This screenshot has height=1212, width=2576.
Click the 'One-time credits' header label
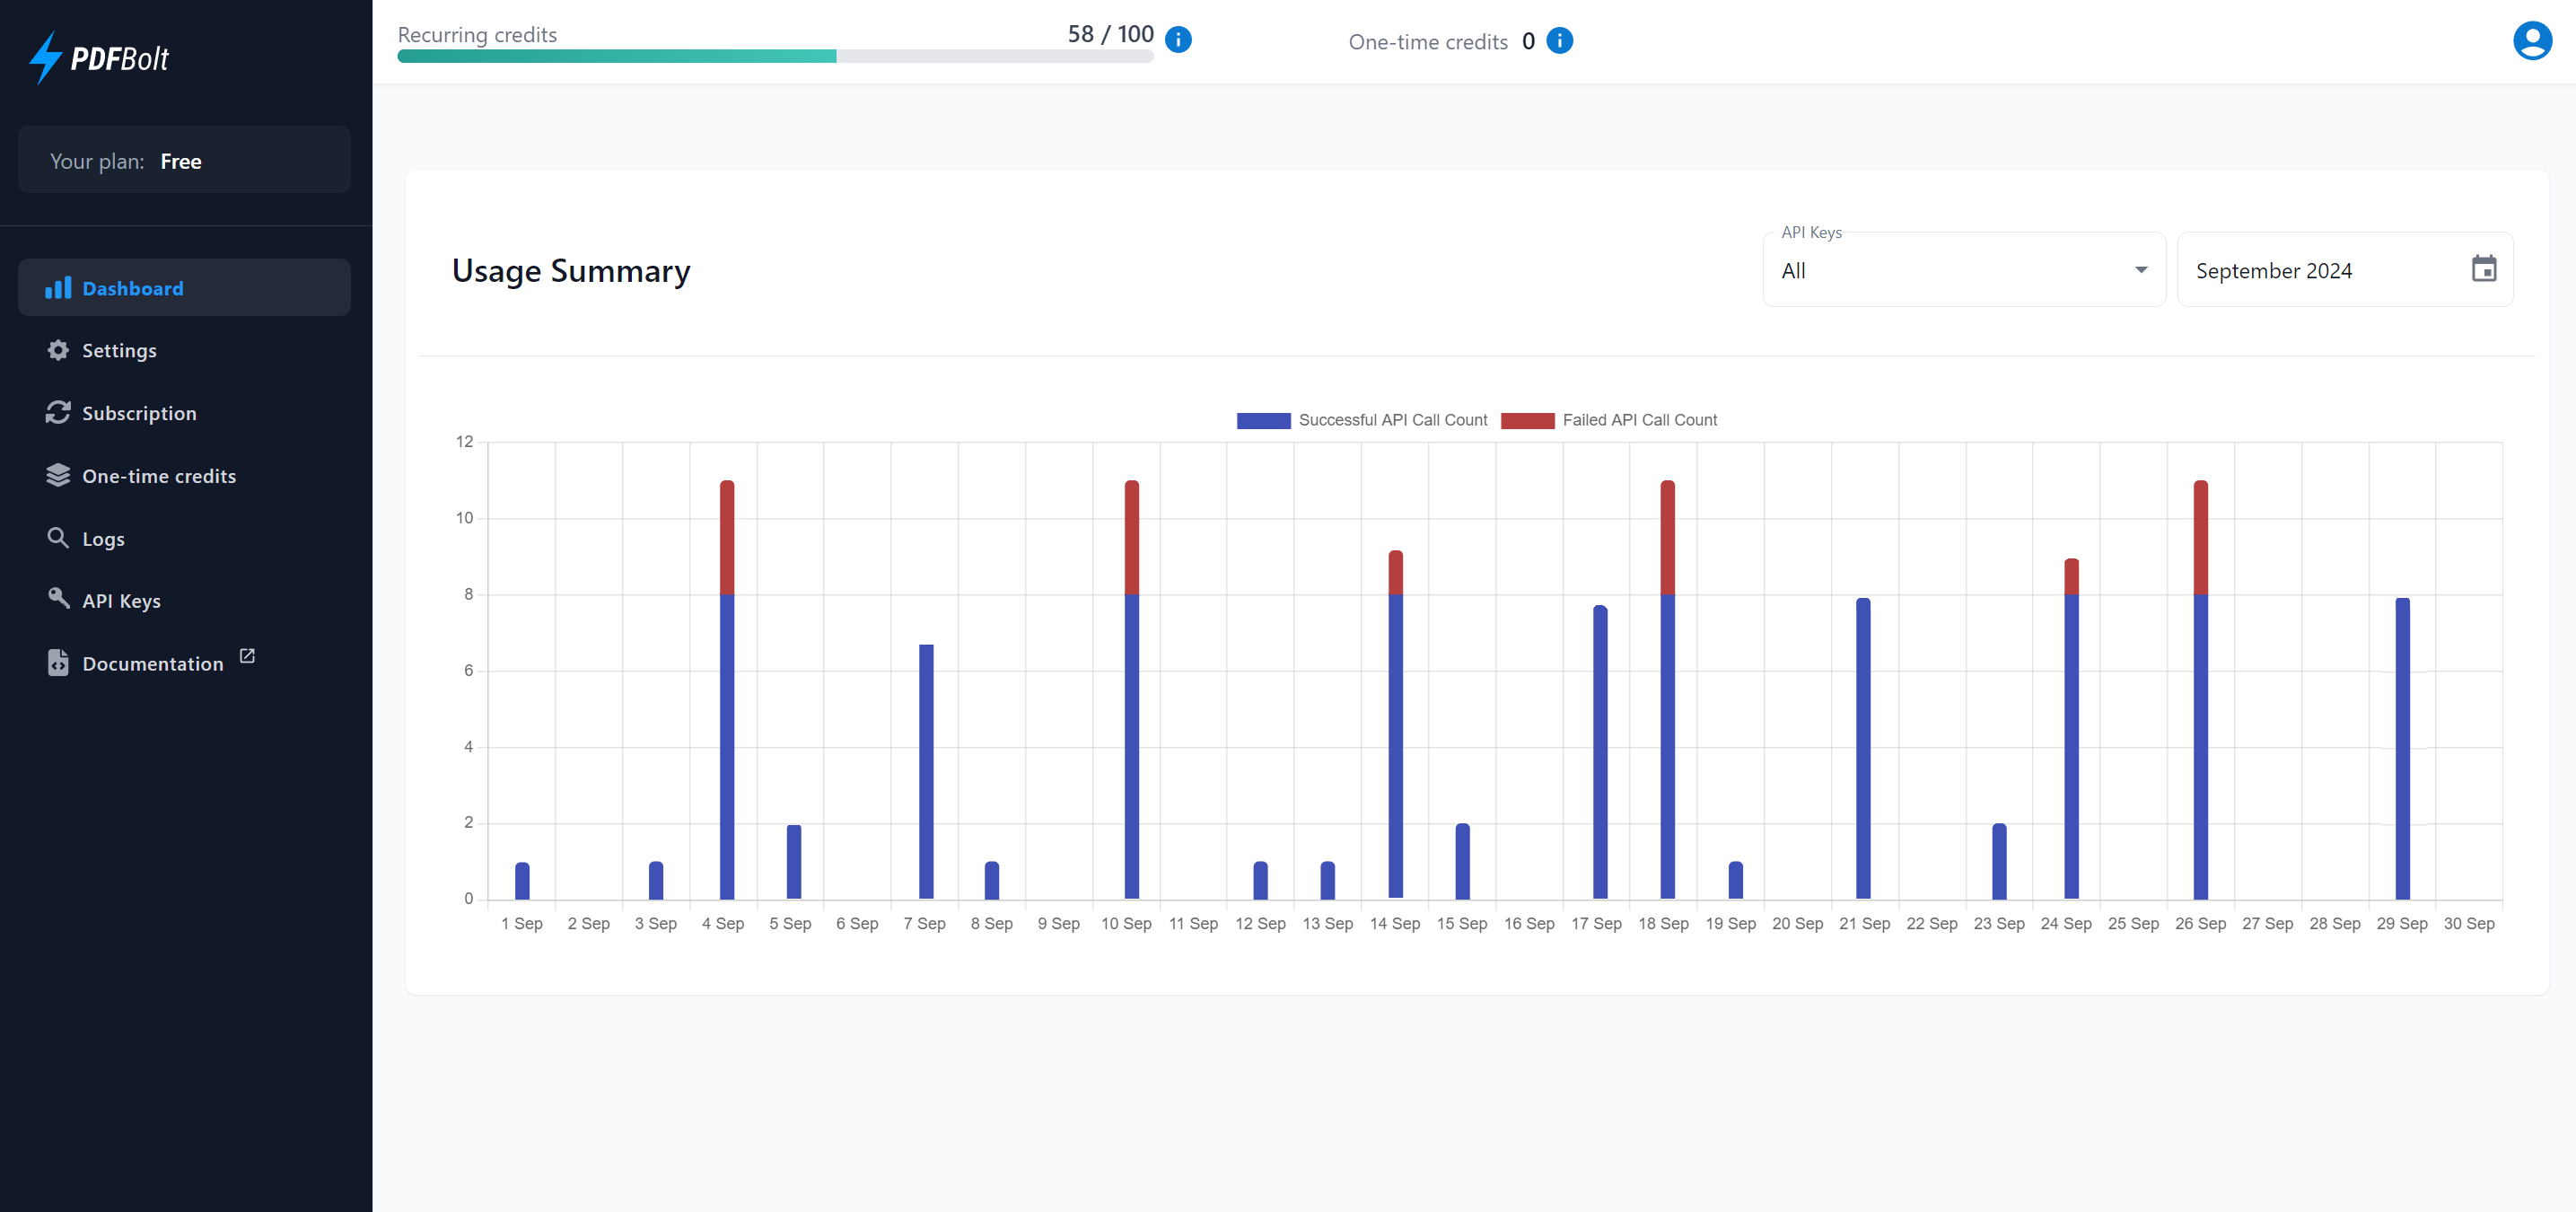point(1428,42)
